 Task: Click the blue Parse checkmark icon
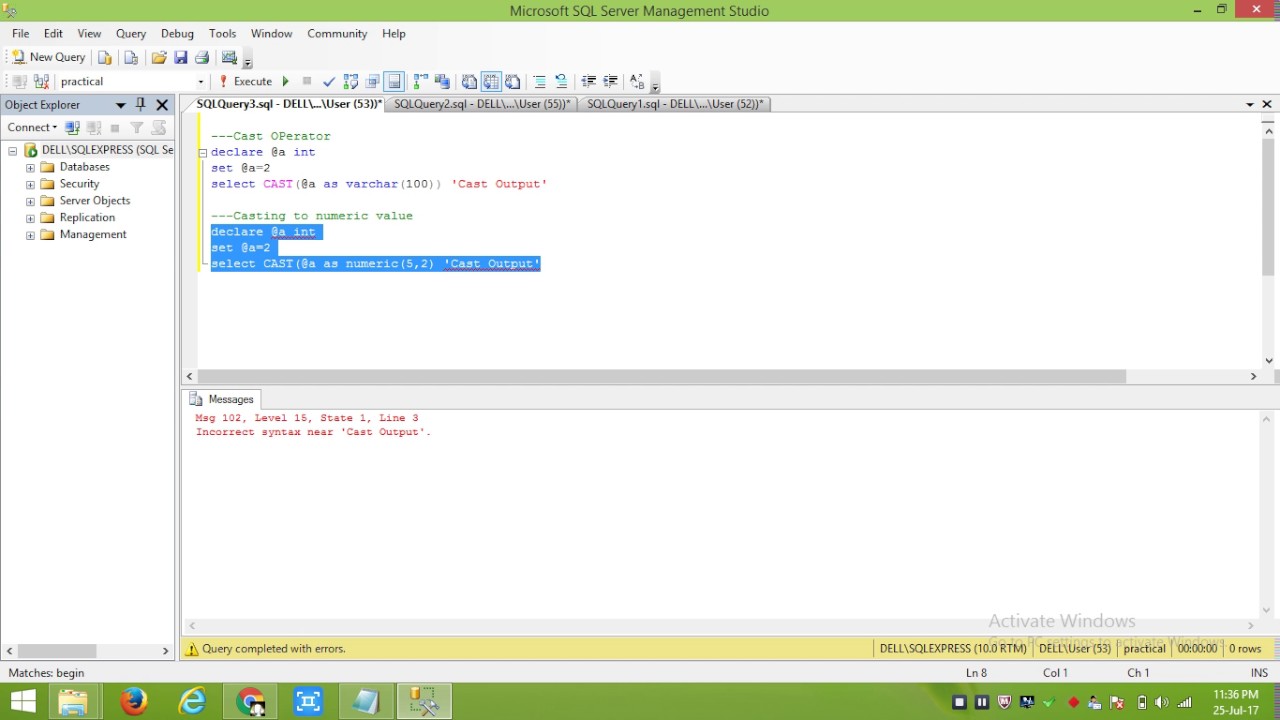[x=329, y=82]
